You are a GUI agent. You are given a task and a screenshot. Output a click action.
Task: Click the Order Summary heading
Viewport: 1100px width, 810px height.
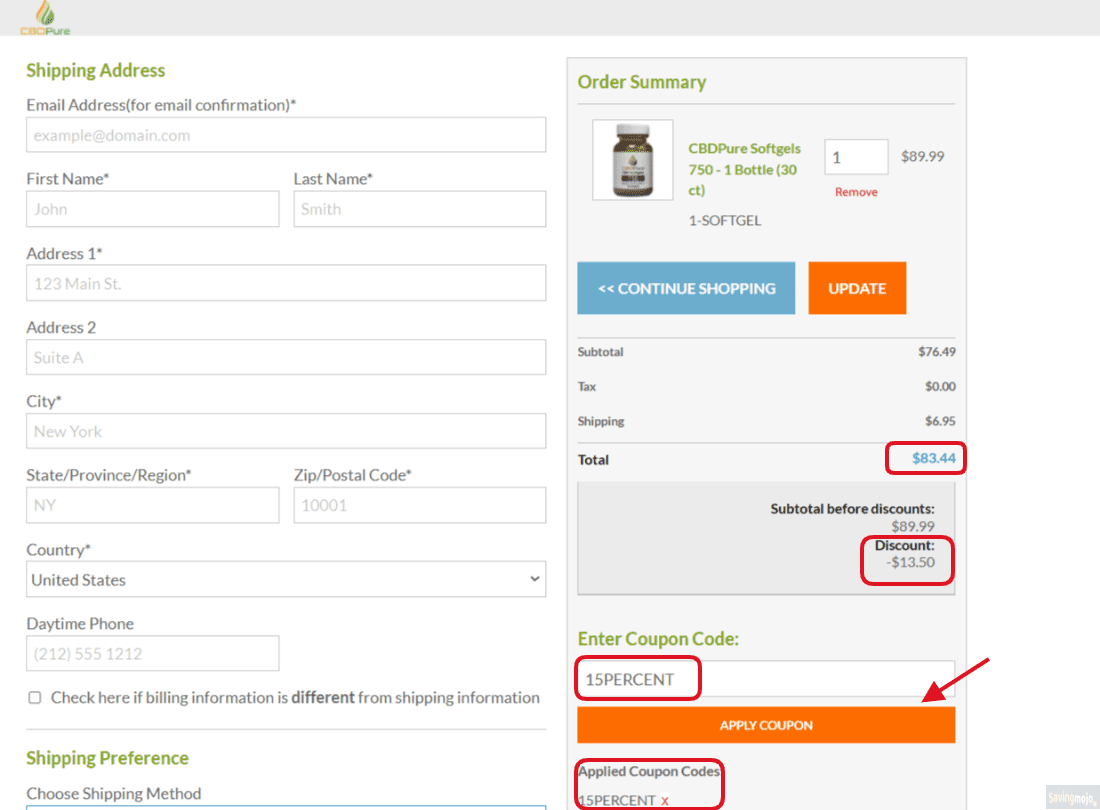(x=641, y=82)
